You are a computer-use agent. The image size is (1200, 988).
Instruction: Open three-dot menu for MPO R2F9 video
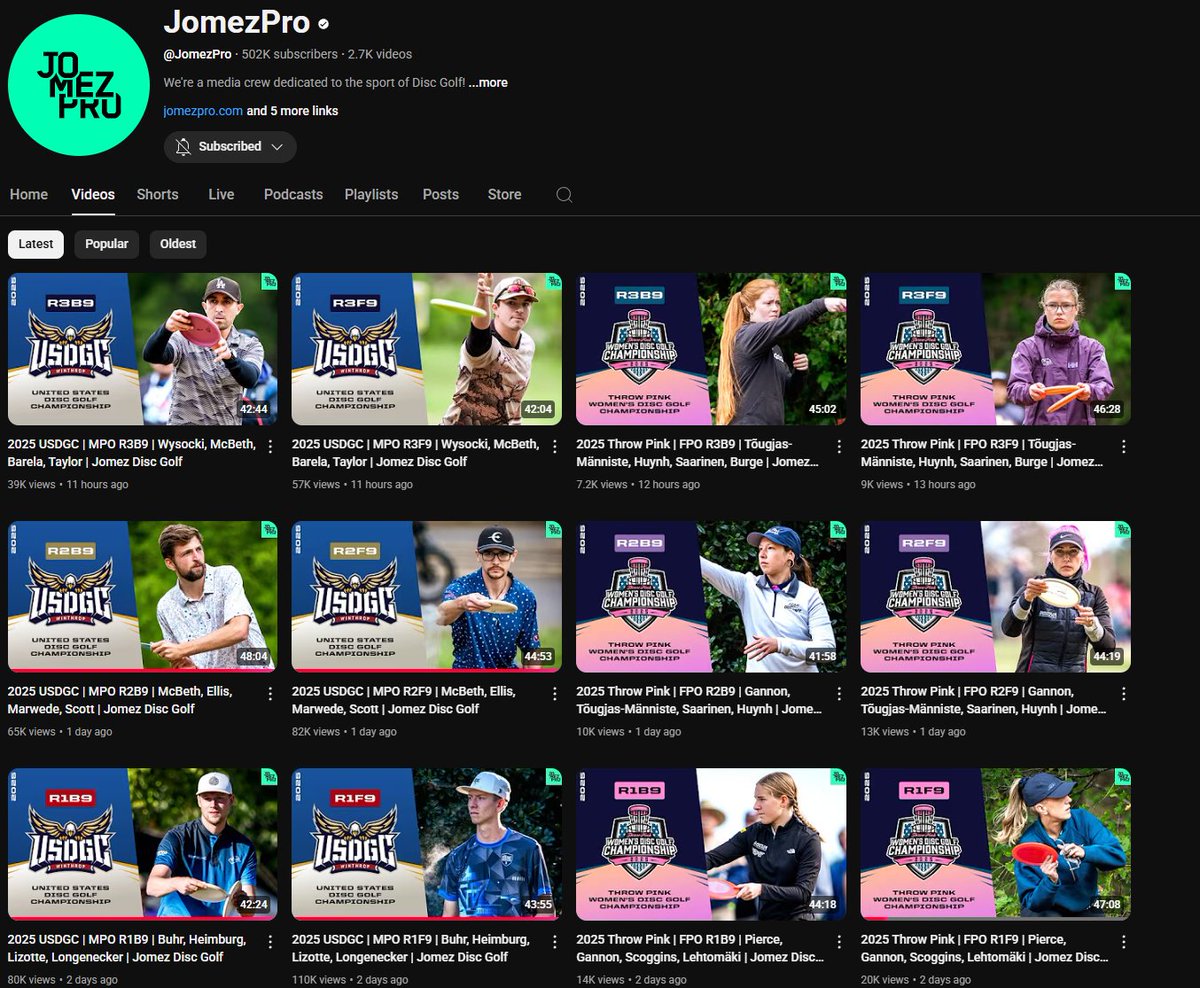point(554,694)
